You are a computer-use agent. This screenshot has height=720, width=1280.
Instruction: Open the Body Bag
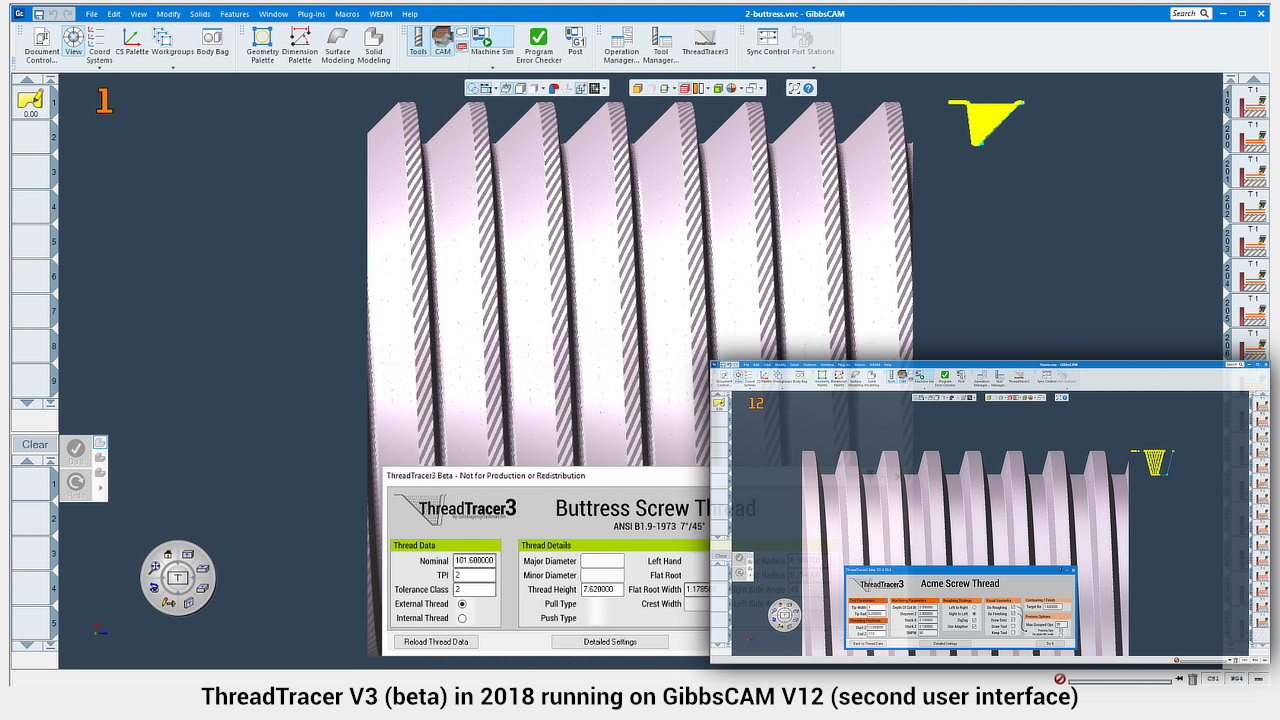point(212,45)
